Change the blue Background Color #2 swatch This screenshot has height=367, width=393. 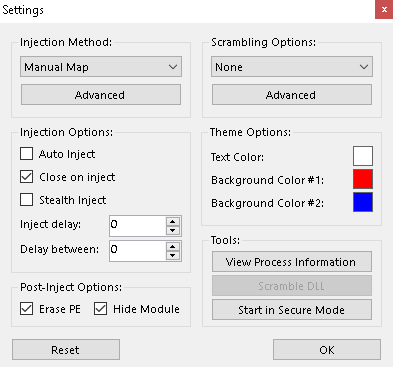coord(363,202)
